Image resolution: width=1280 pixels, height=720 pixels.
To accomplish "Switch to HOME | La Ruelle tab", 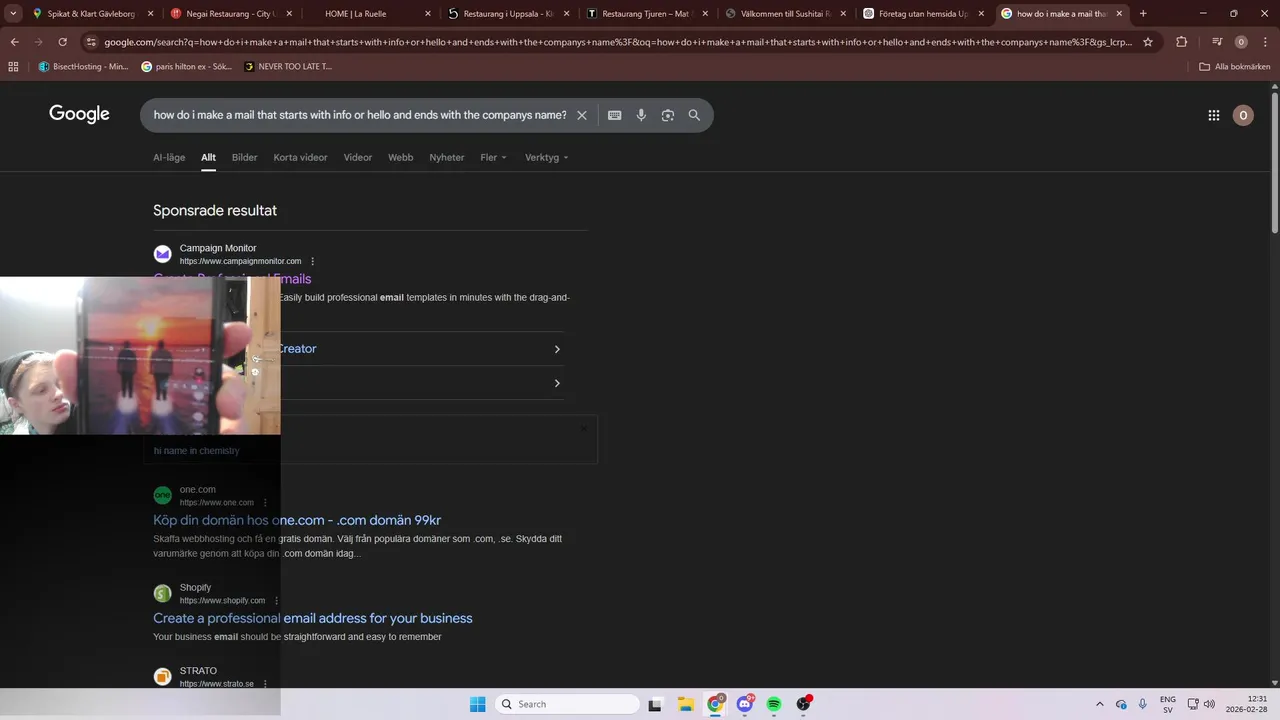I will pyautogui.click(x=369, y=14).
